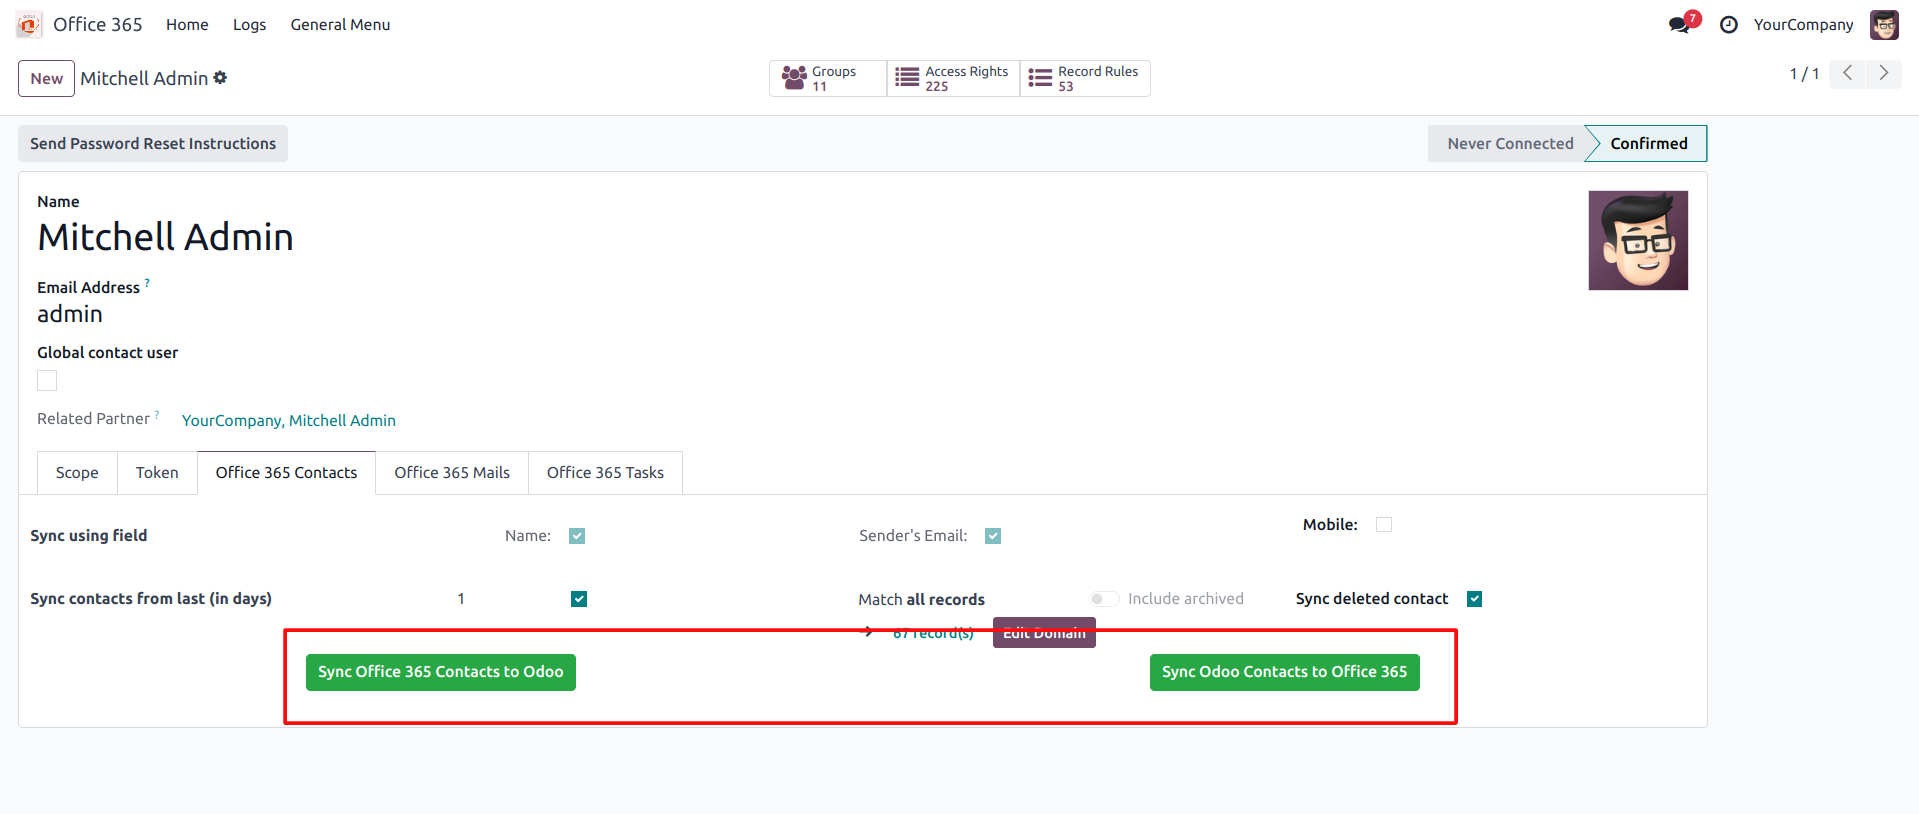Go to the next record arrow
The height and width of the screenshot is (814, 1919).
coord(1884,73)
